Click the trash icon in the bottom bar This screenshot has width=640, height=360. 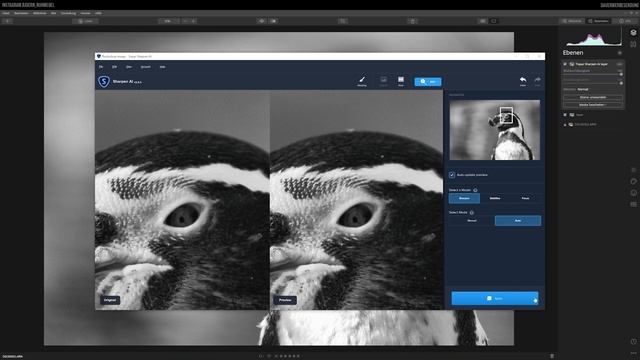pos(552,356)
